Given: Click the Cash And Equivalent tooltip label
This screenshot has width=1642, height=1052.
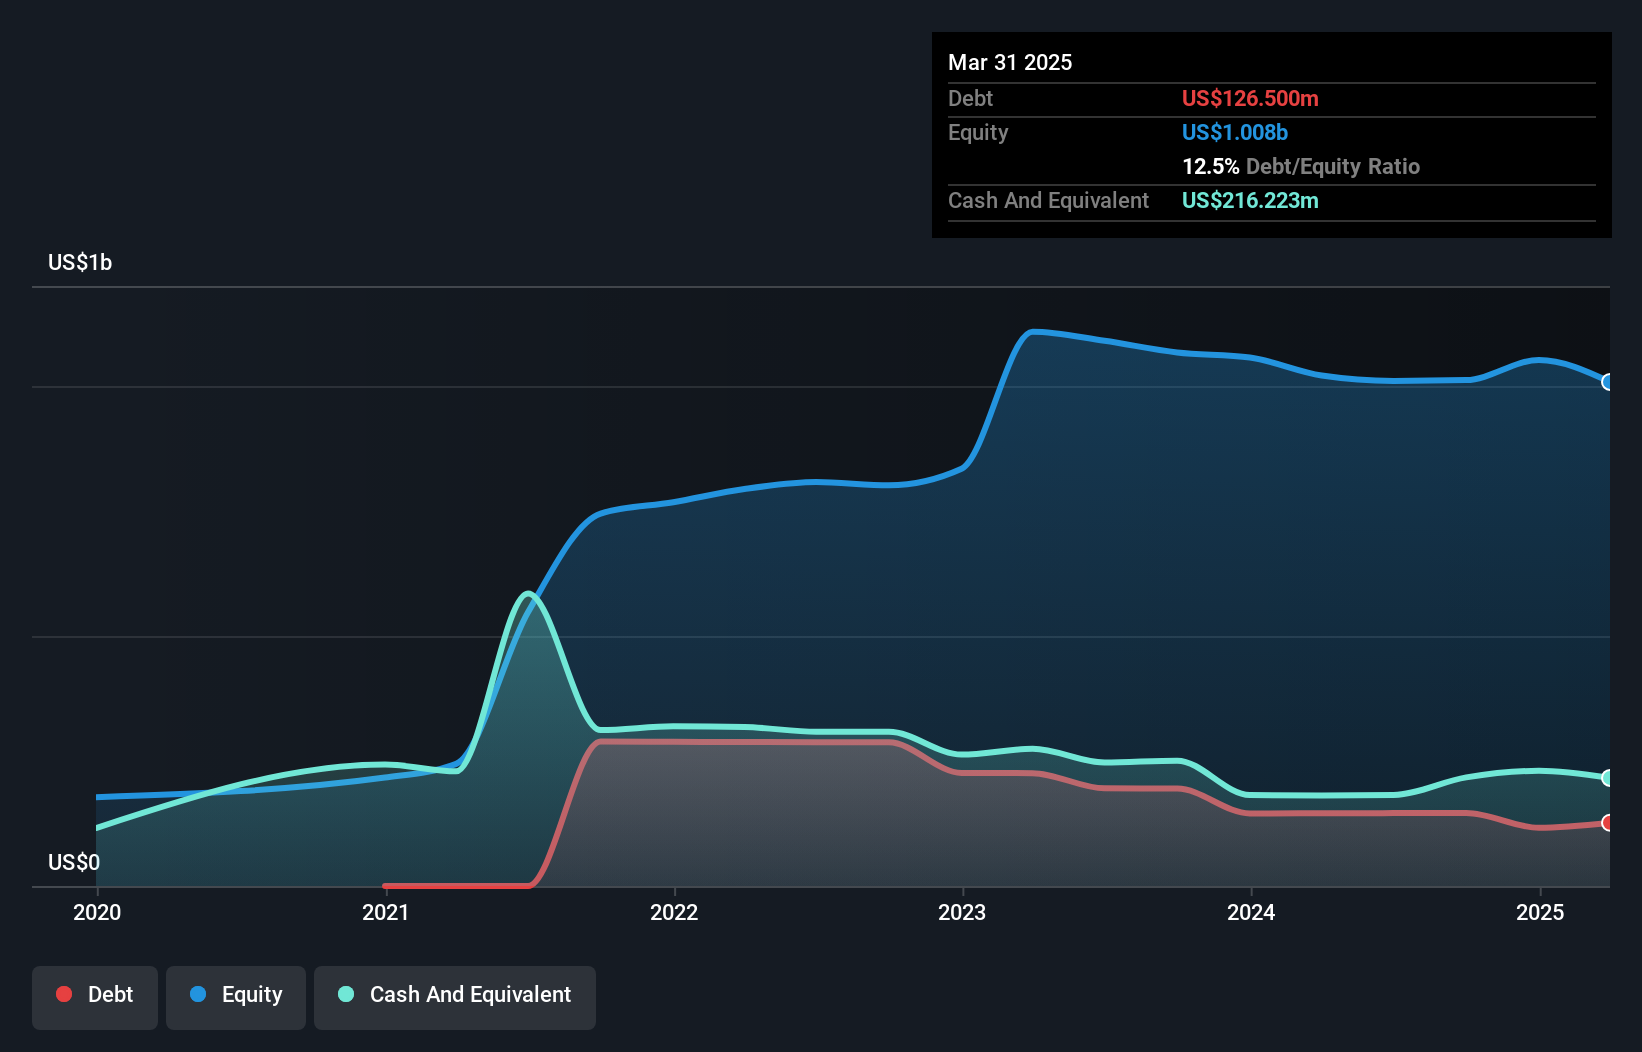Looking at the screenshot, I should [x=1048, y=200].
